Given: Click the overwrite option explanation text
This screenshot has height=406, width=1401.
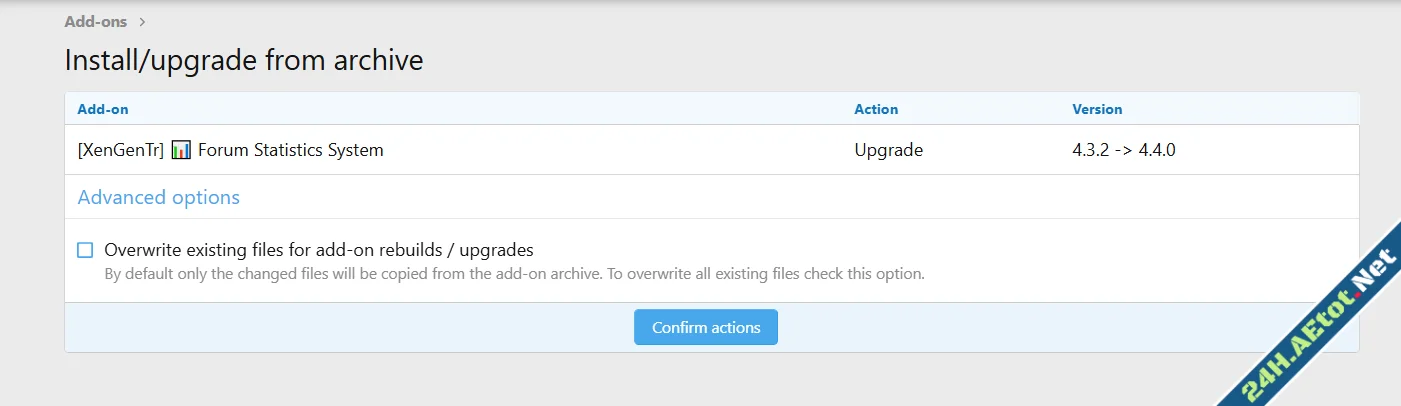Looking at the screenshot, I should click(514, 273).
